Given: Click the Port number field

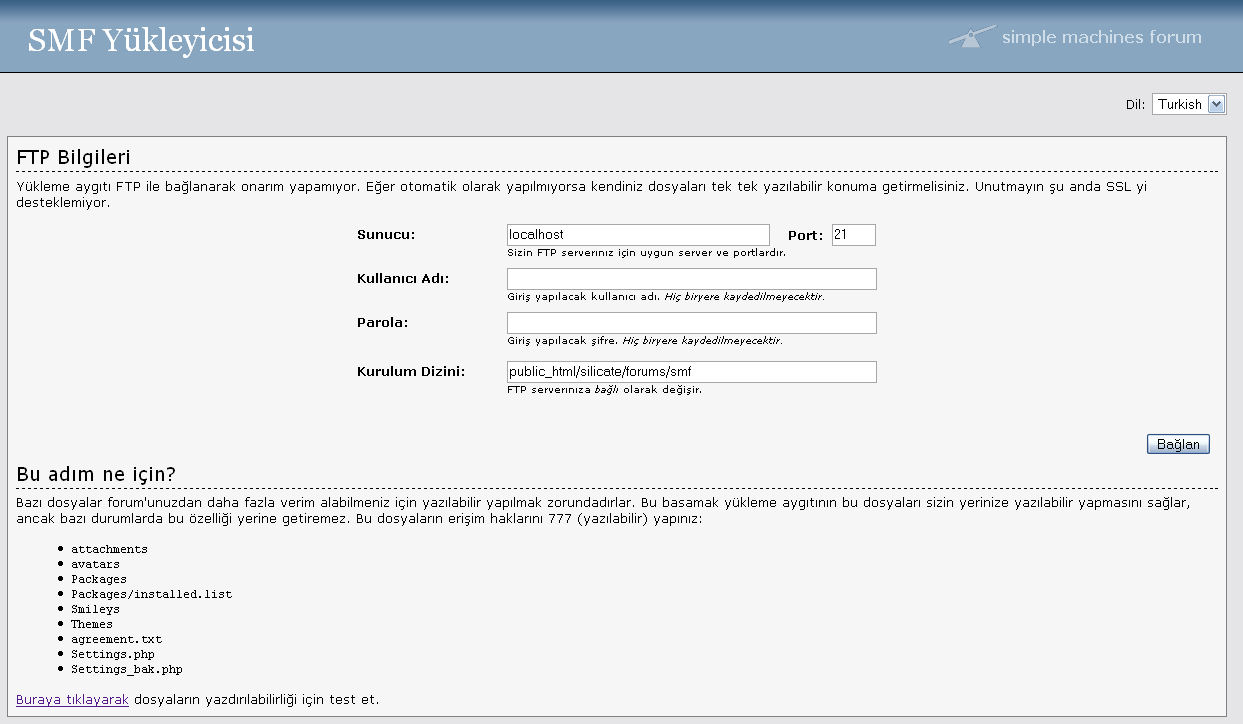Looking at the screenshot, I should pyautogui.click(x=854, y=235).
